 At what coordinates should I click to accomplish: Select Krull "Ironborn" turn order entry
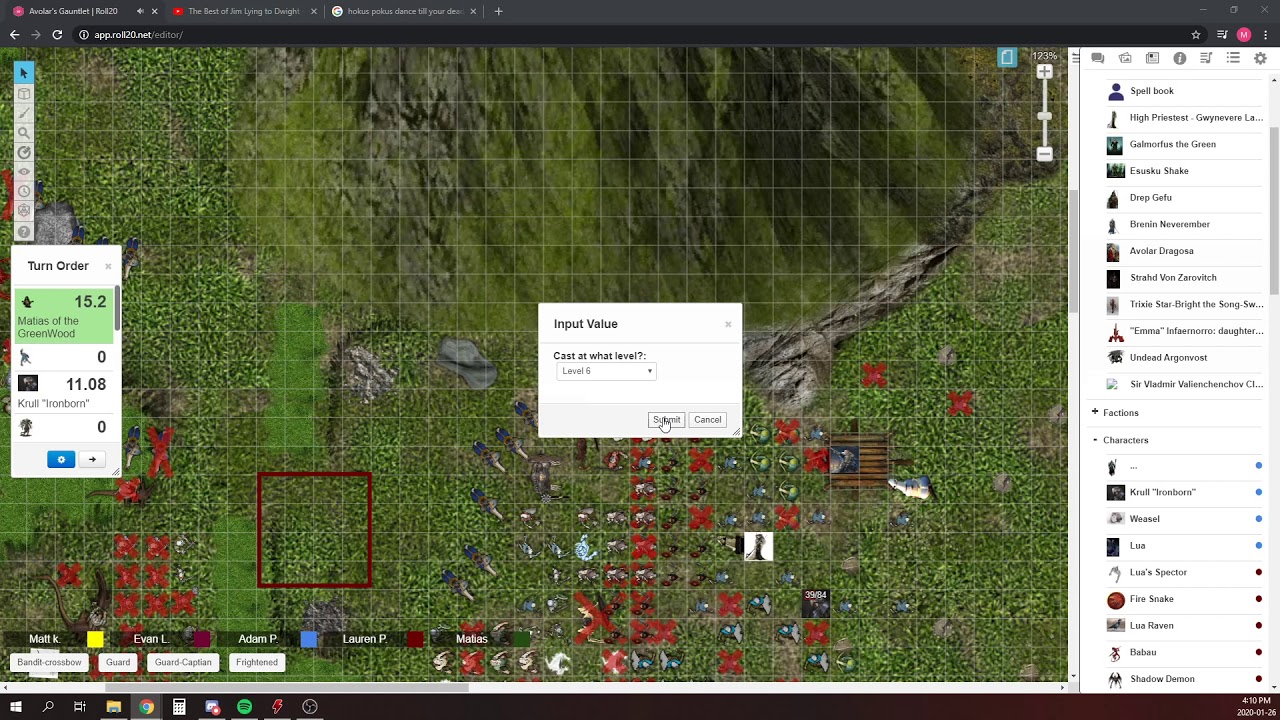pos(63,392)
